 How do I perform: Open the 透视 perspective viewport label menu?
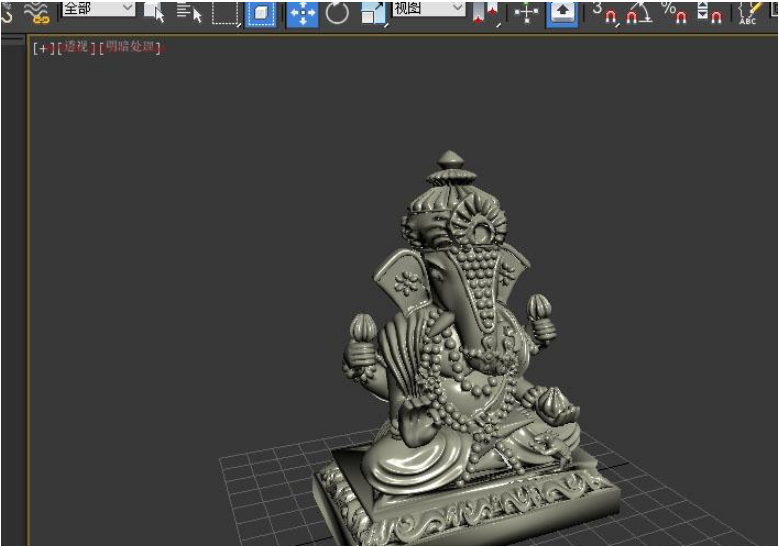pyautogui.click(x=77, y=48)
